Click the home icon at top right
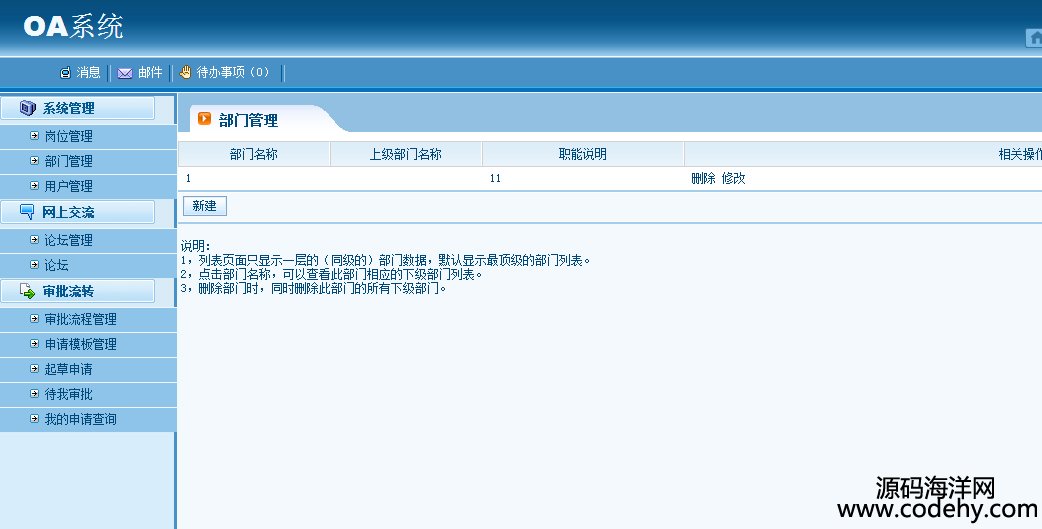The image size is (1042, 529). tap(1034, 39)
